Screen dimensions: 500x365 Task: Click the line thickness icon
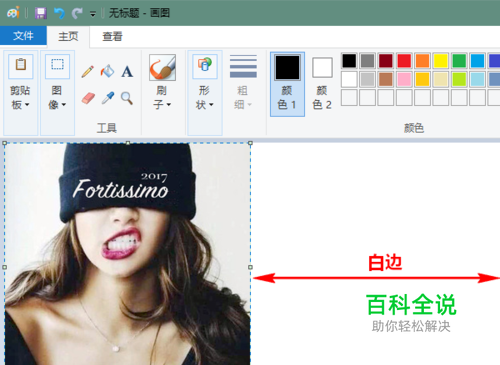pos(243,66)
